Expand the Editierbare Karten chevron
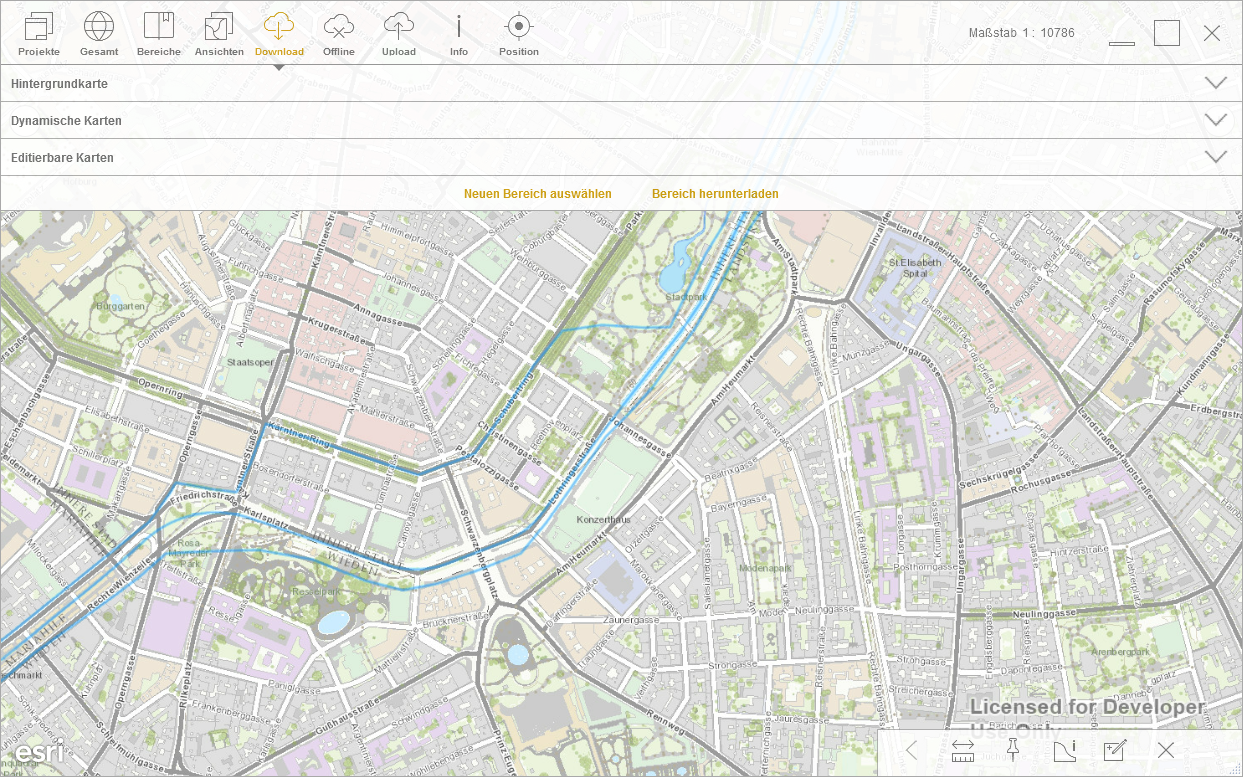The image size is (1243, 777). (1216, 157)
